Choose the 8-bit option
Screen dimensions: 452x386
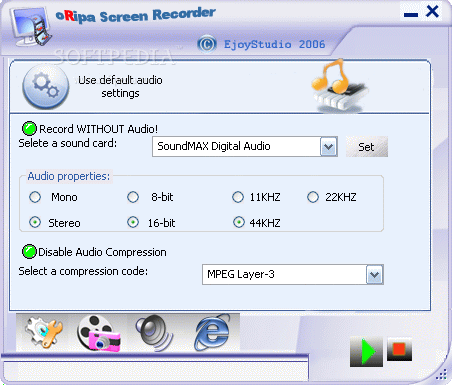(133, 197)
